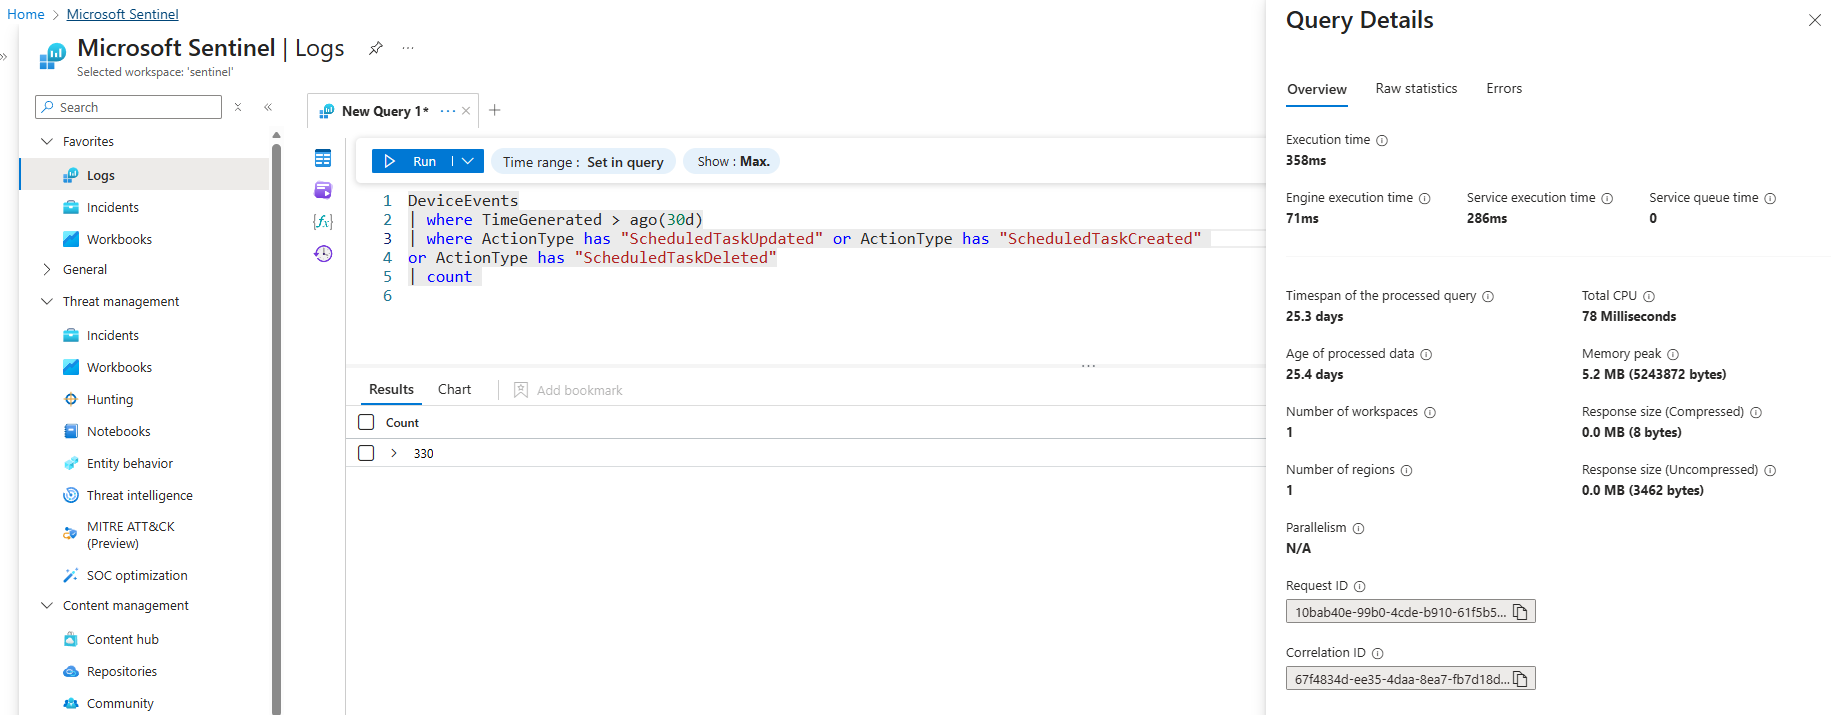Open the Time range selector
This screenshot has width=1847, height=715.
point(583,162)
